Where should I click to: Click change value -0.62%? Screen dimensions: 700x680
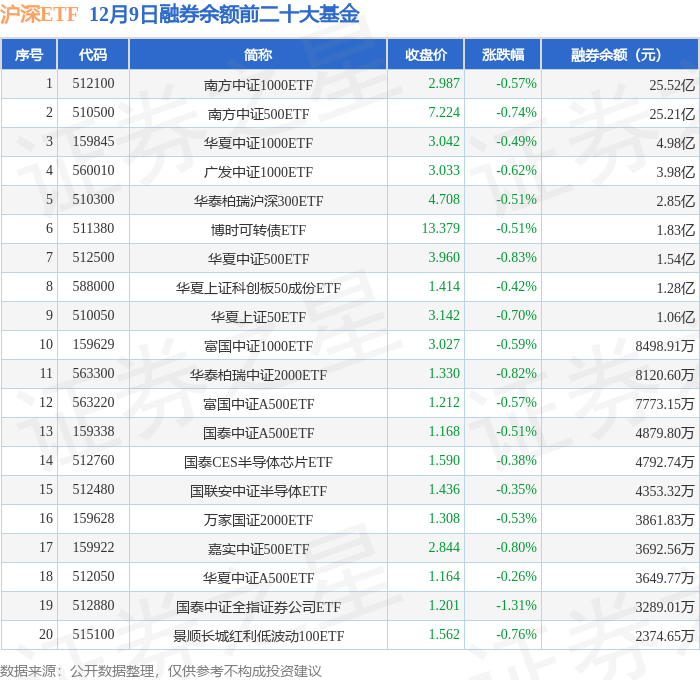[516, 171]
